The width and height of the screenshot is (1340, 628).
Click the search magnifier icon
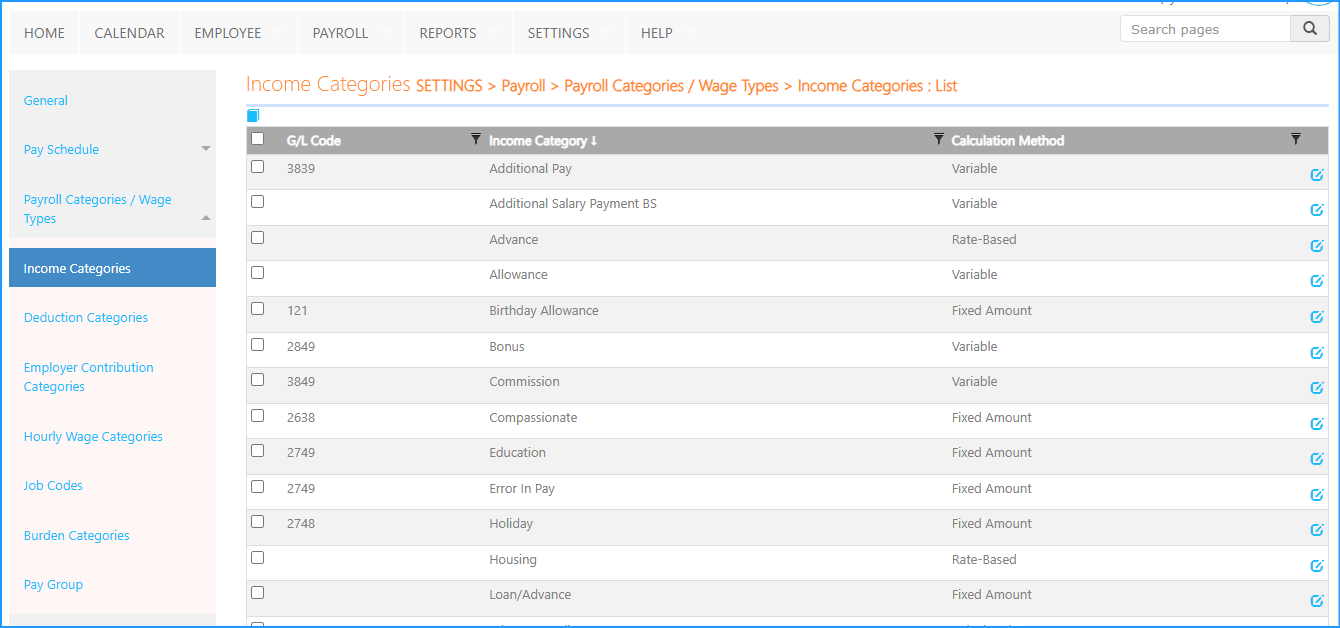(x=1309, y=30)
